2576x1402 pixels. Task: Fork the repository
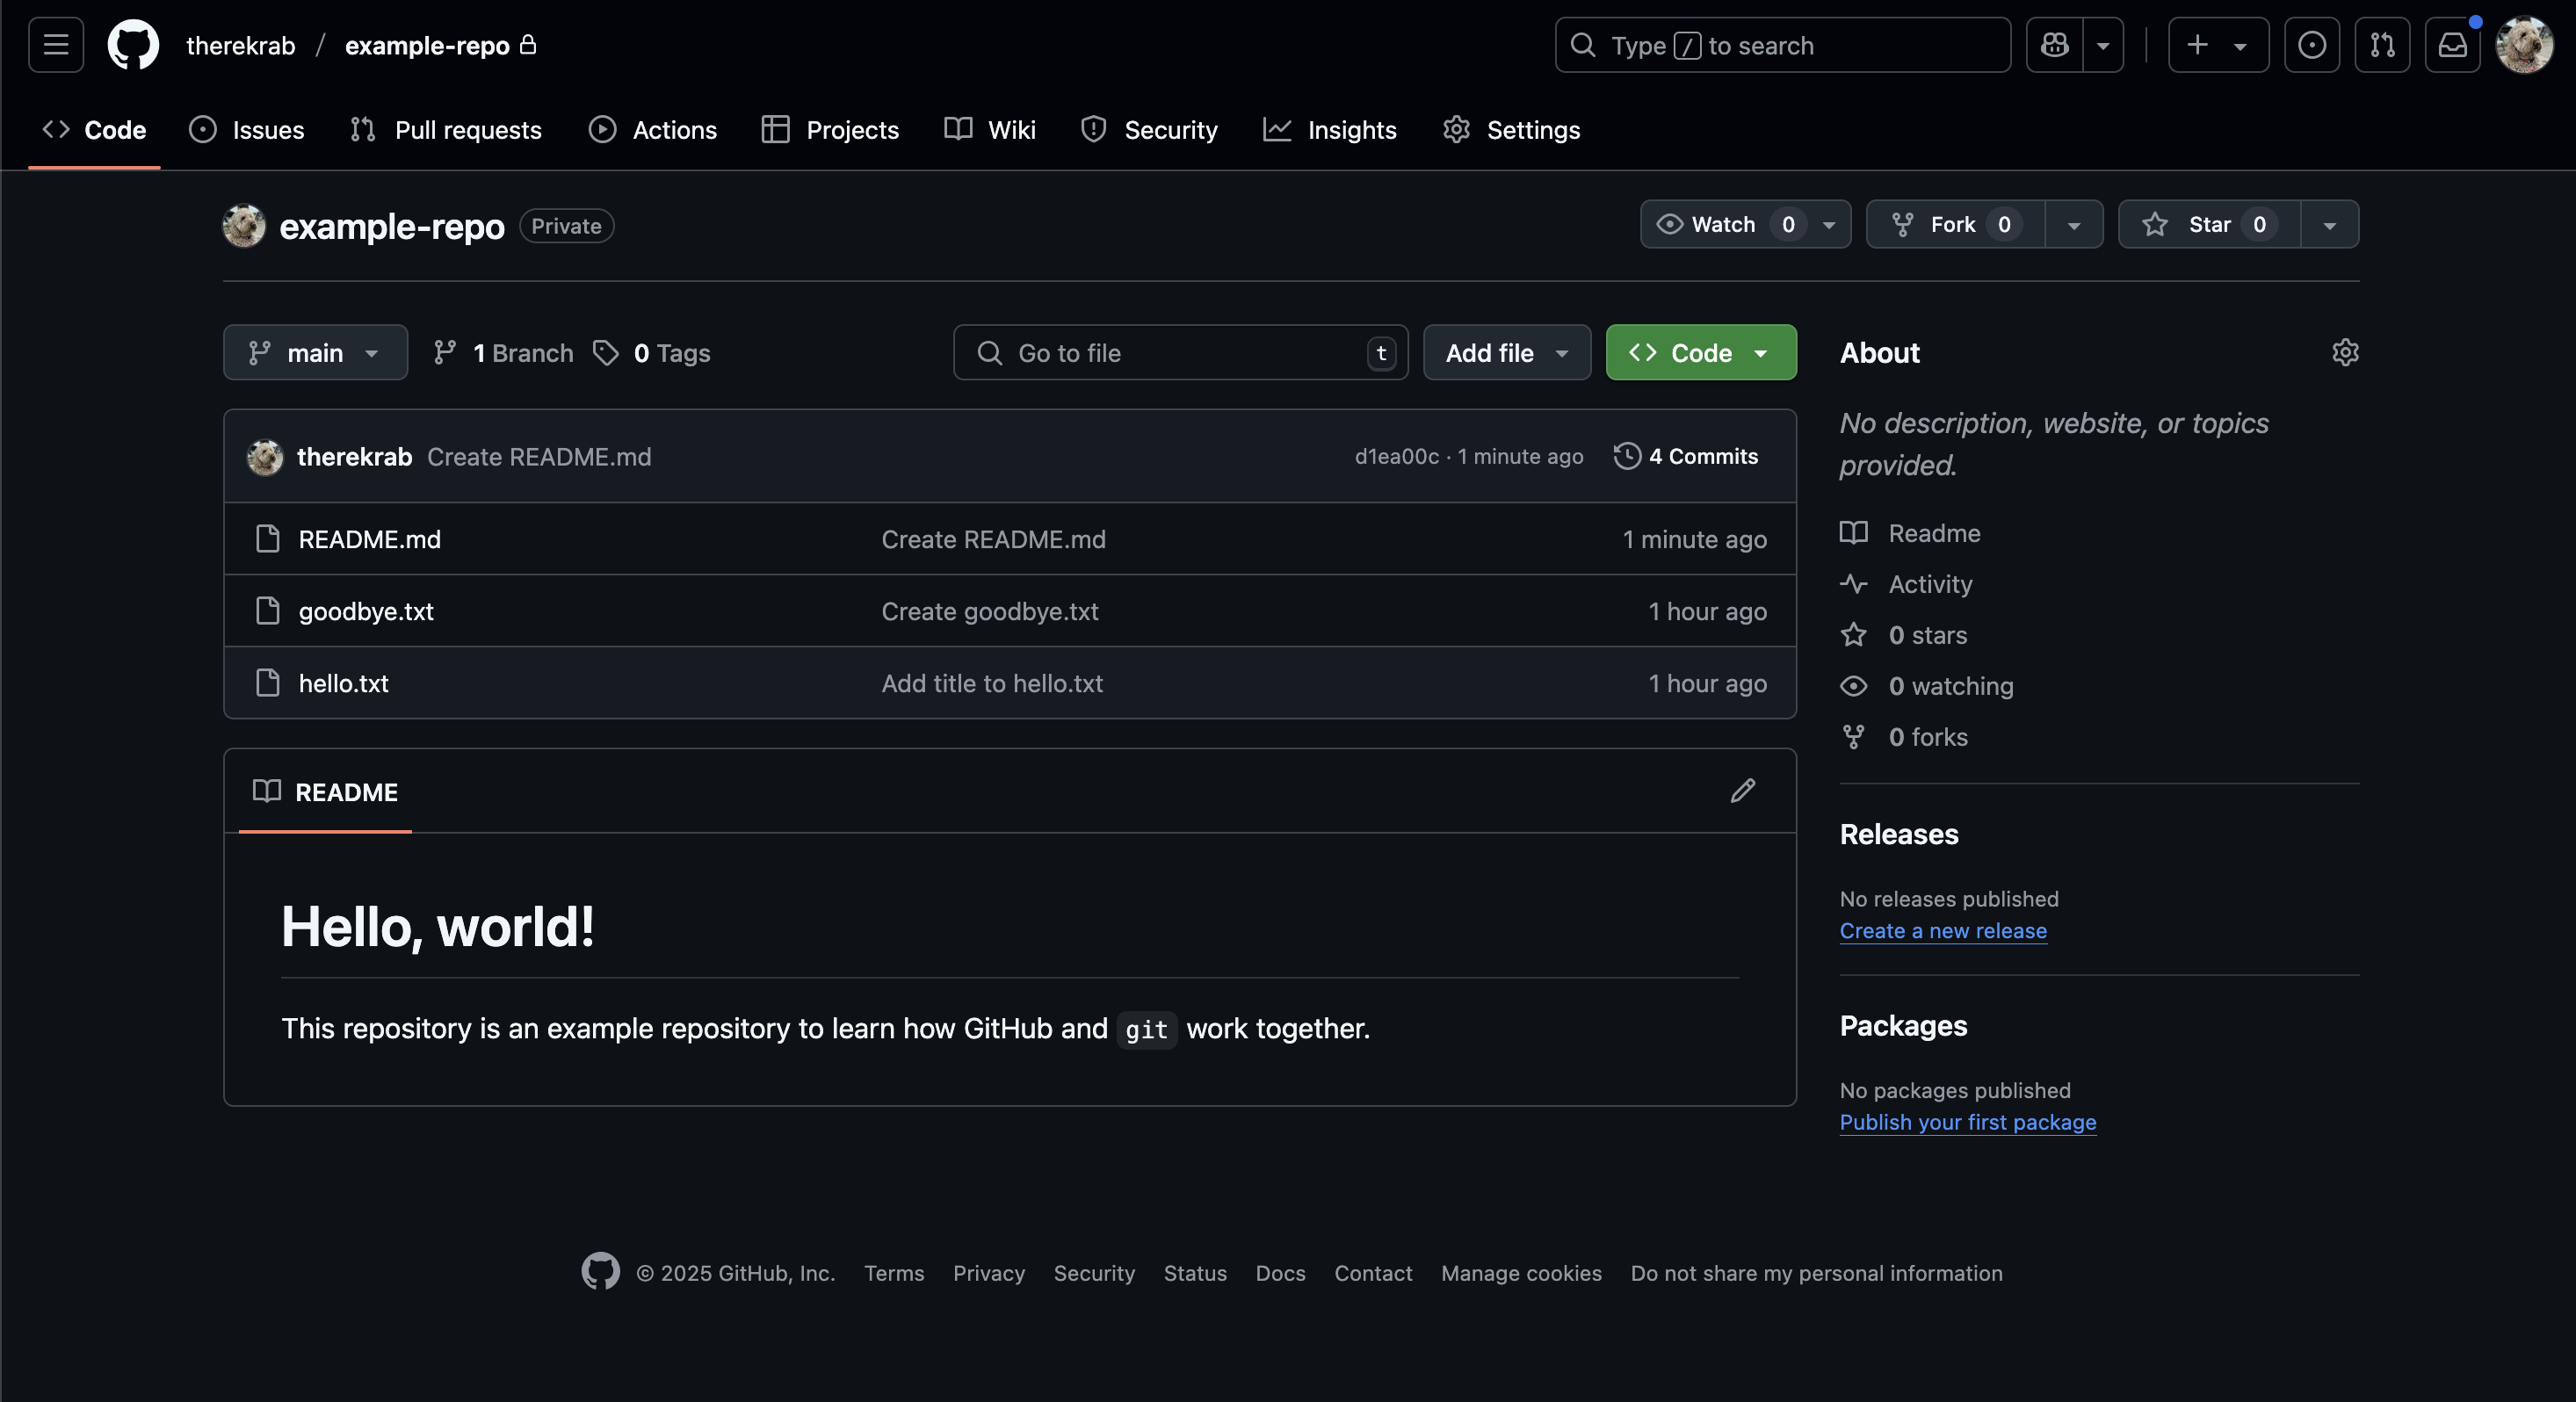tap(1955, 224)
